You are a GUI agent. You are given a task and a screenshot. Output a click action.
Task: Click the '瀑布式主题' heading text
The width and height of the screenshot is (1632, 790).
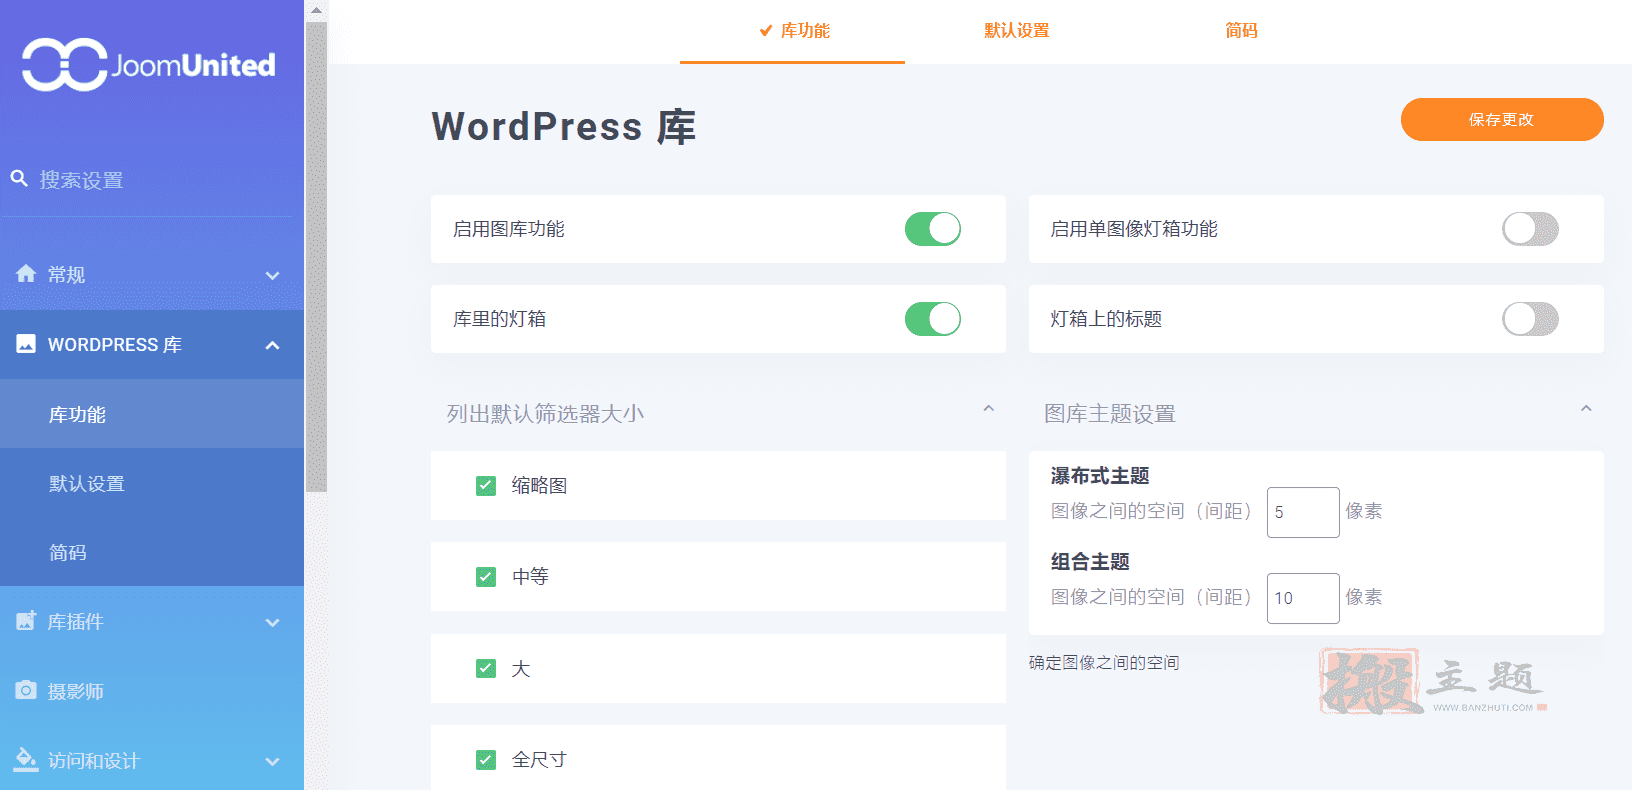click(x=1100, y=476)
